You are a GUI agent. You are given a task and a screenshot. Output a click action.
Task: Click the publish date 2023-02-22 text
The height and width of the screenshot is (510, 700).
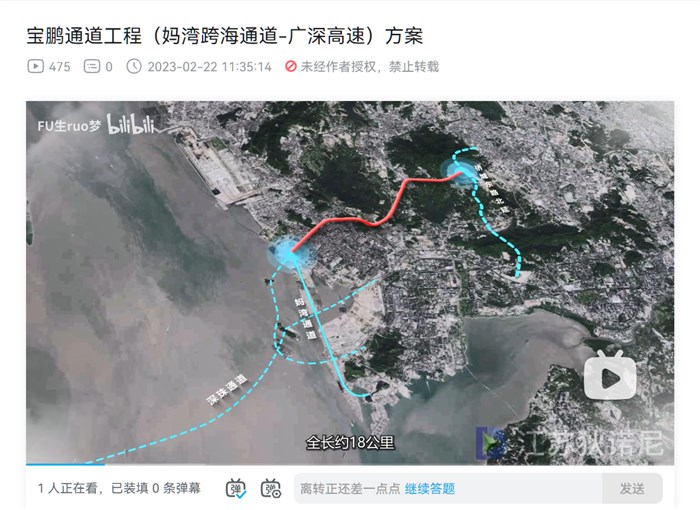coord(209,67)
